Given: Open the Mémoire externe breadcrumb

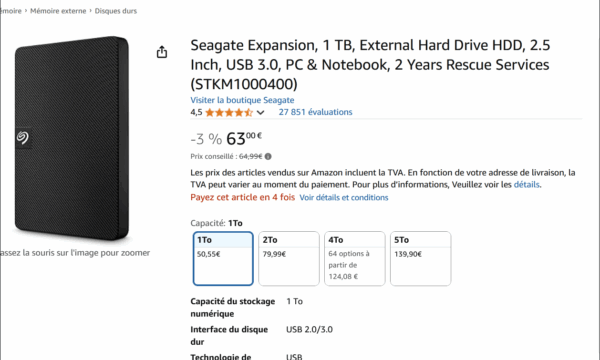Looking at the screenshot, I should coord(58,11).
